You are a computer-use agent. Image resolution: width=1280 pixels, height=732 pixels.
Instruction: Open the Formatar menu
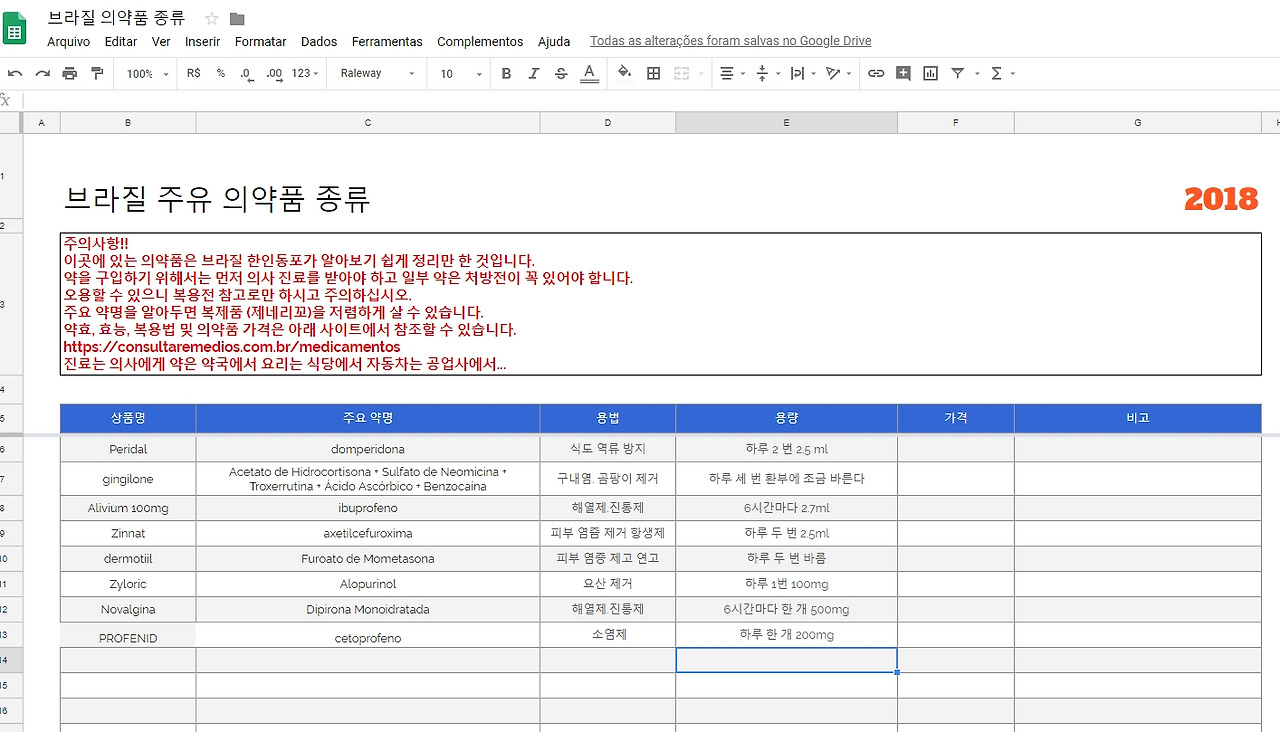pyautogui.click(x=261, y=41)
